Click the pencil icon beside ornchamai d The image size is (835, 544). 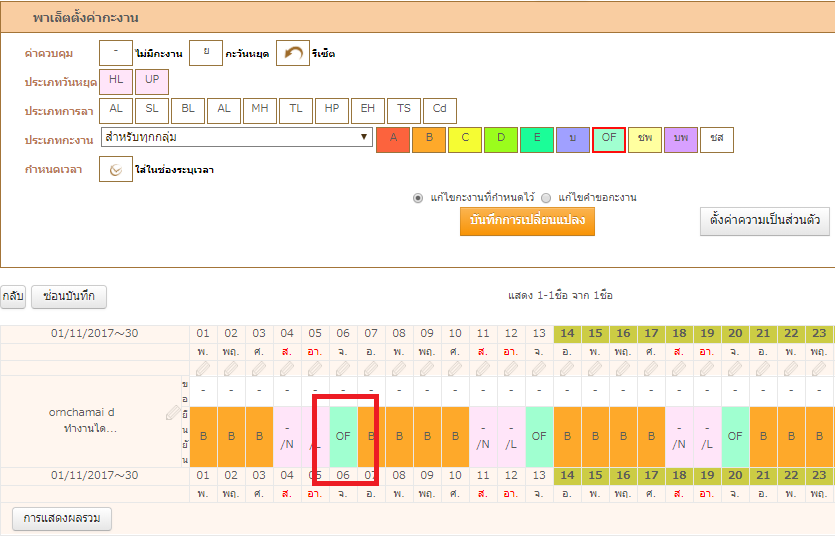(173, 412)
